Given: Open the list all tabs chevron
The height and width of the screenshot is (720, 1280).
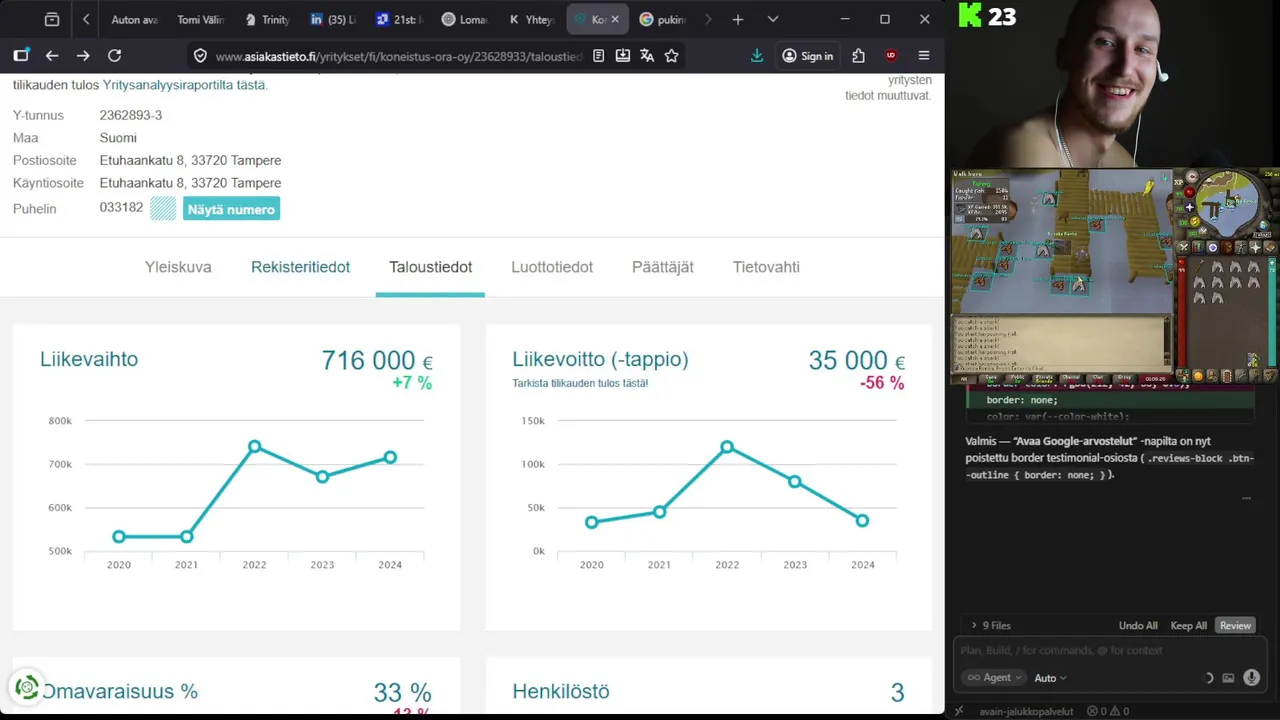Looking at the screenshot, I should pyautogui.click(x=773, y=19).
